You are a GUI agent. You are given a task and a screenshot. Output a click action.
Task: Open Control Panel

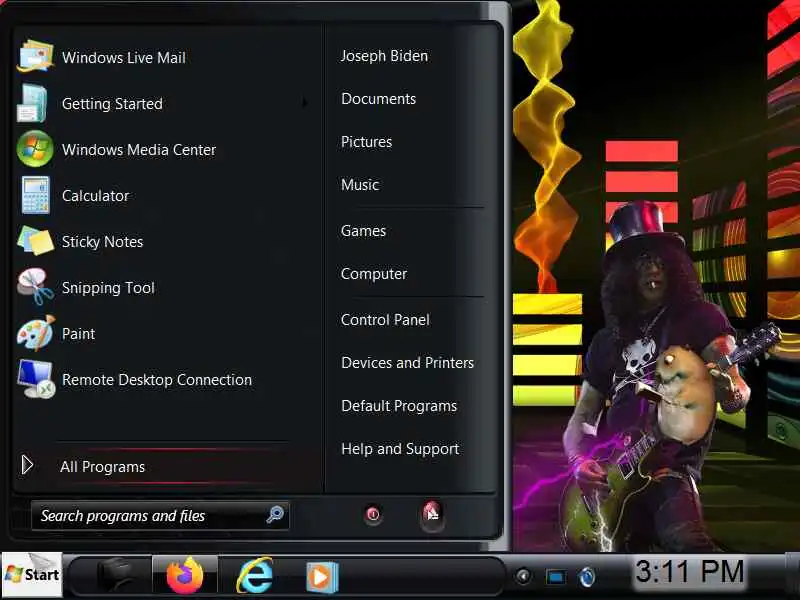tap(385, 320)
